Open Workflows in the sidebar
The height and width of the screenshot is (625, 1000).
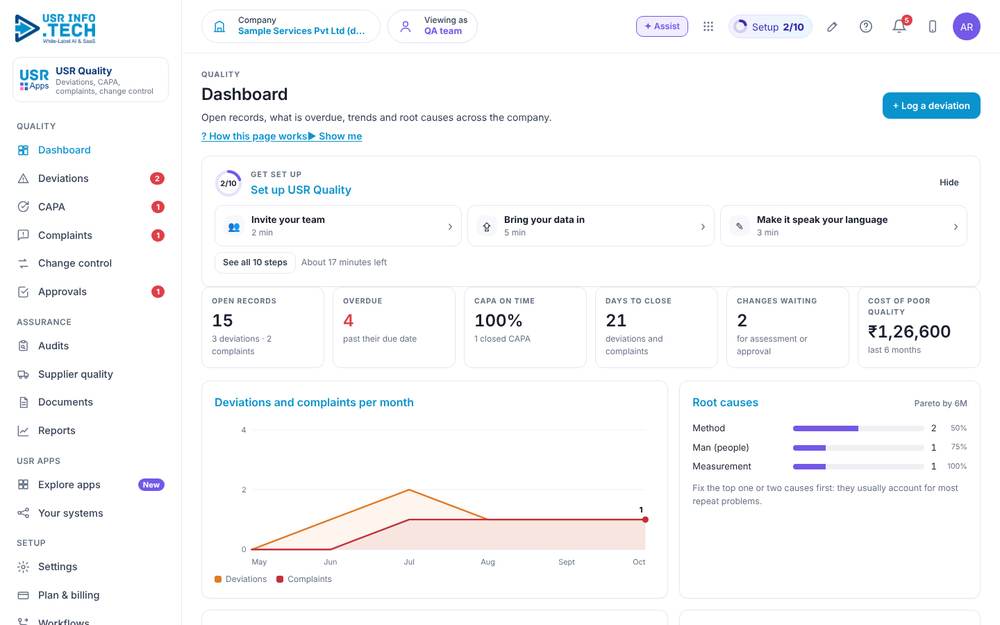tap(91, 620)
